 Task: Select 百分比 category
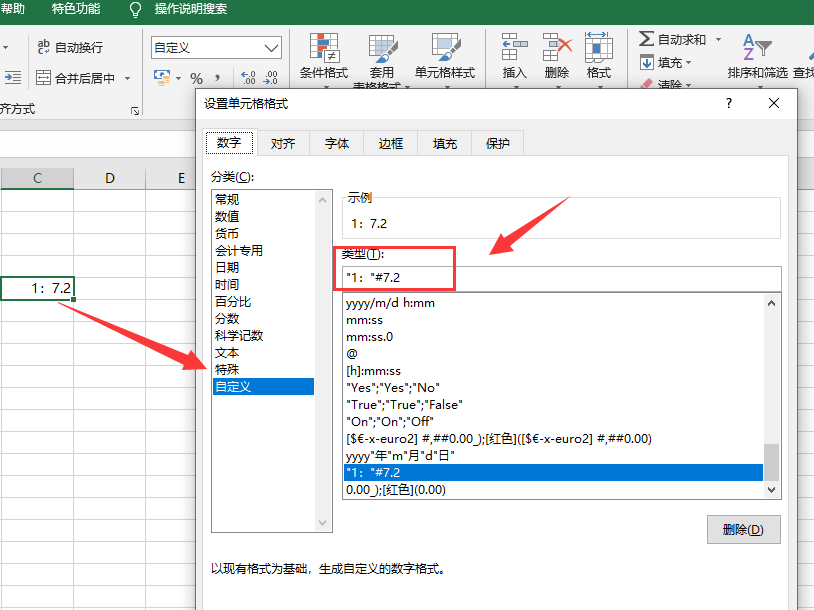pyautogui.click(x=263, y=302)
